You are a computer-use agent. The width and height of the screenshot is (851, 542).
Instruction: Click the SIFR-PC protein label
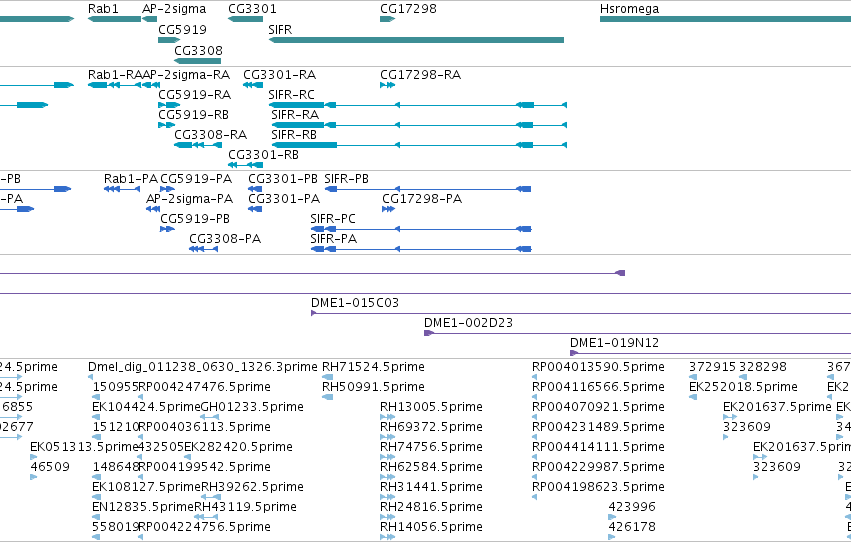[333, 219]
